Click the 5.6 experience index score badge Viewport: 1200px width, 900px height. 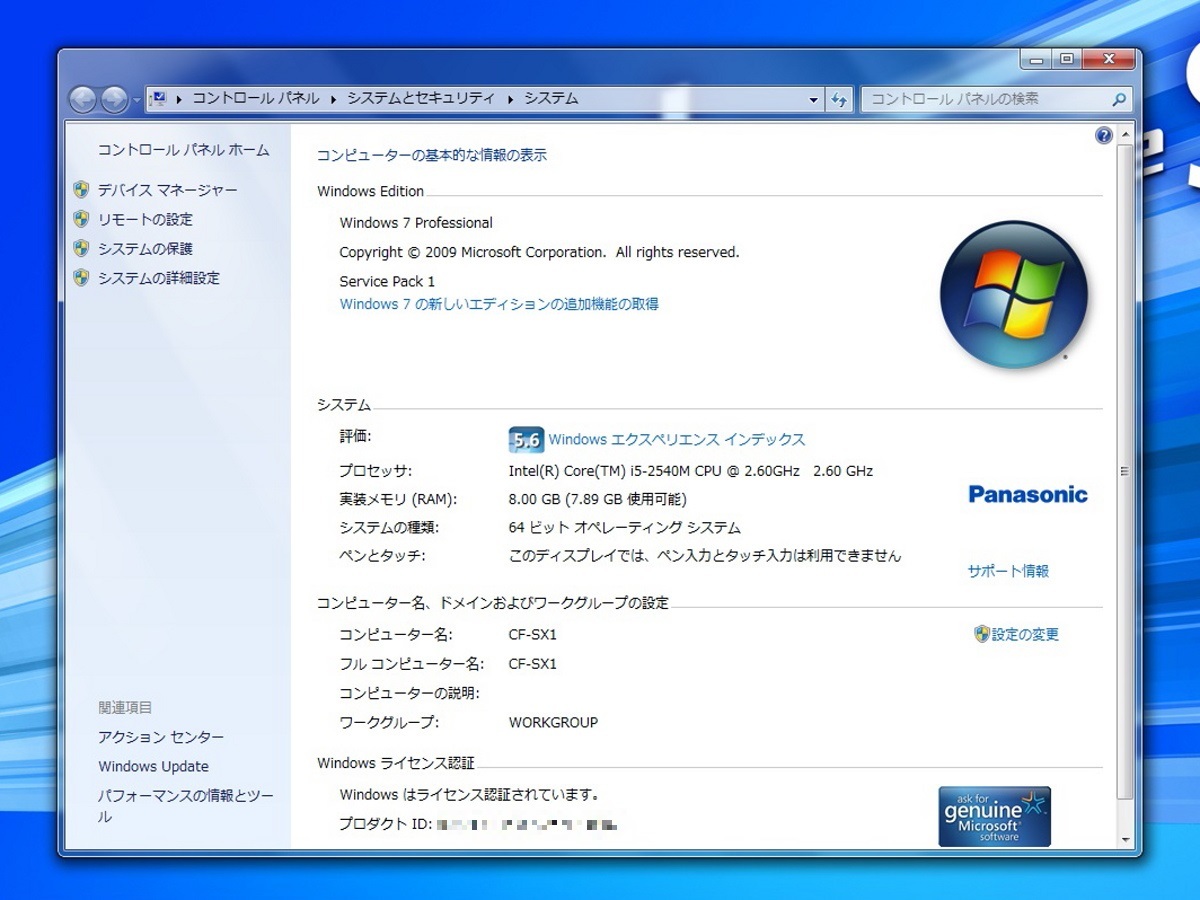526,440
